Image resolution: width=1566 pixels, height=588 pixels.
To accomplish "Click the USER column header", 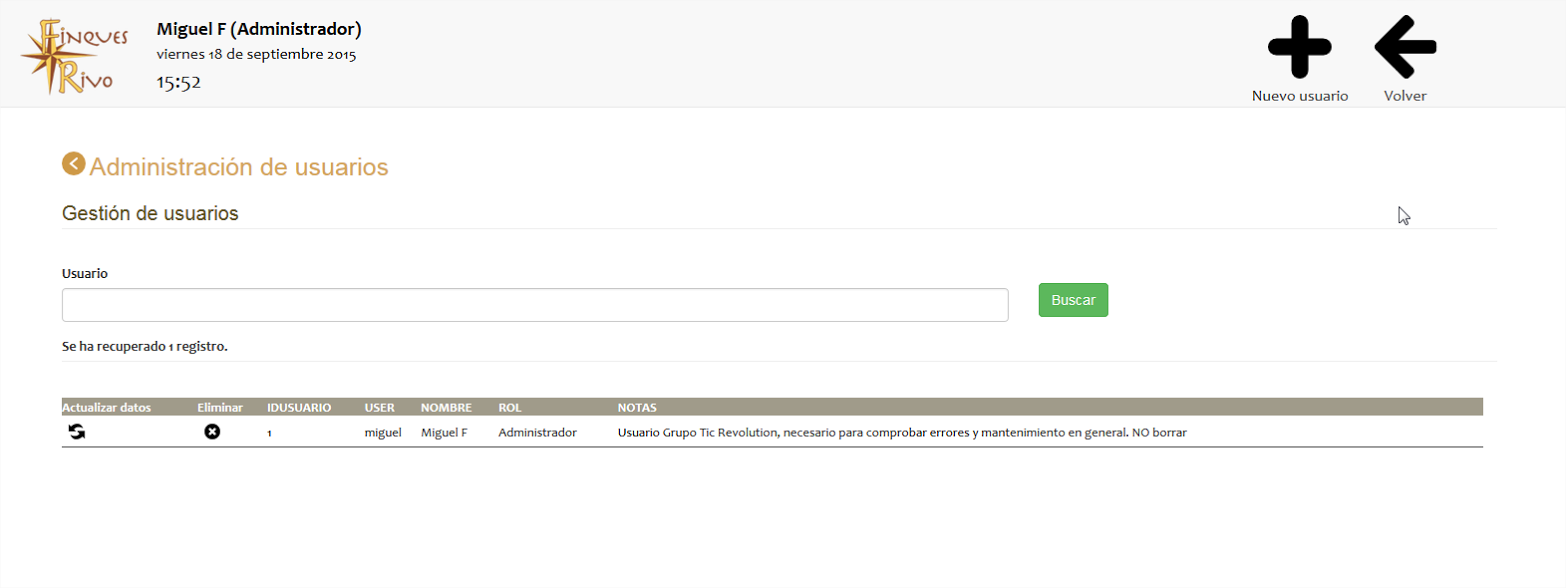I will 380,408.
